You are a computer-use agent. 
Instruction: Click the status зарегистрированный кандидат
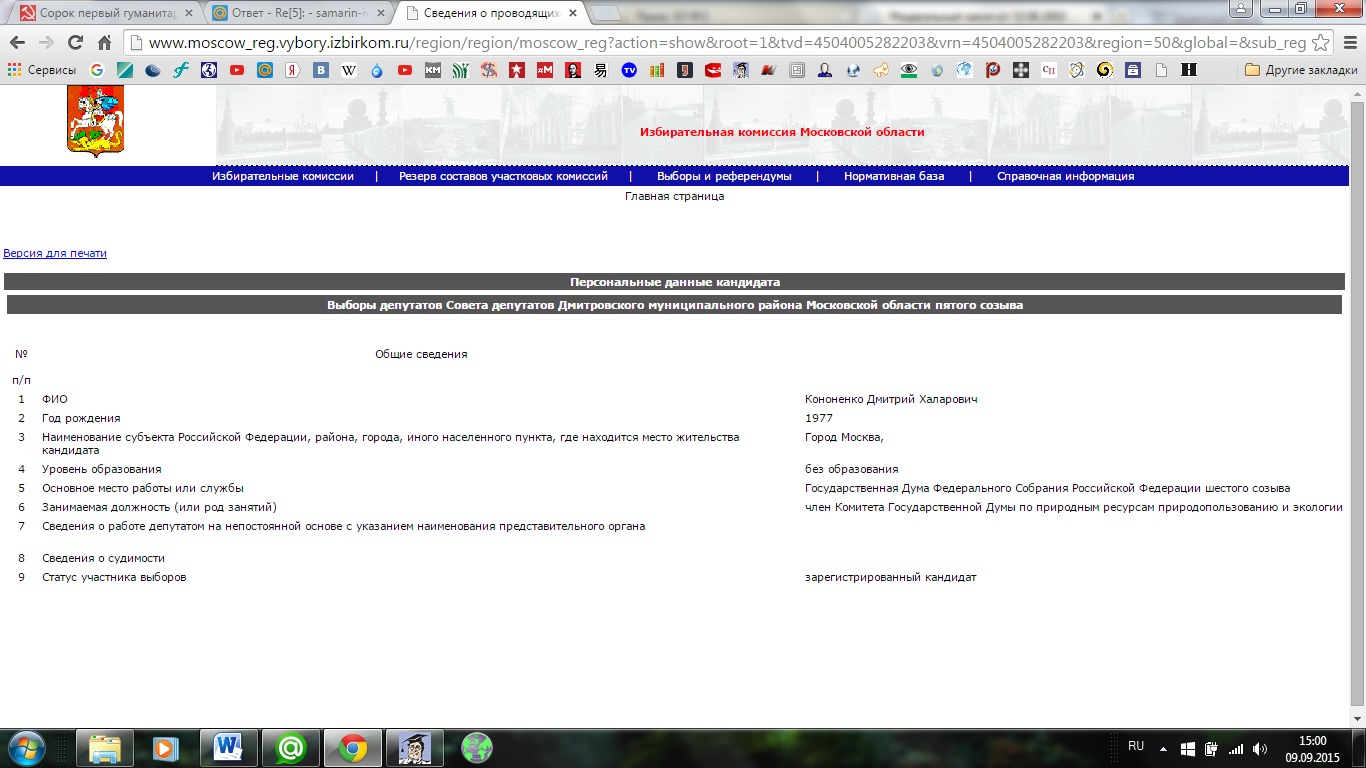[x=891, y=577]
